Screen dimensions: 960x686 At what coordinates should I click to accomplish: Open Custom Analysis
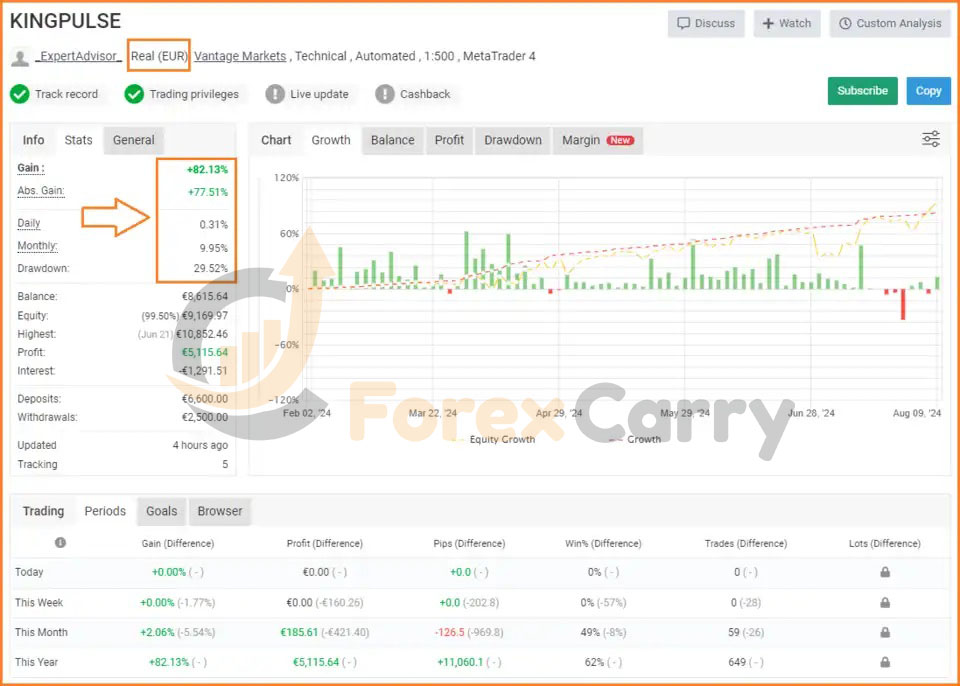[890, 23]
